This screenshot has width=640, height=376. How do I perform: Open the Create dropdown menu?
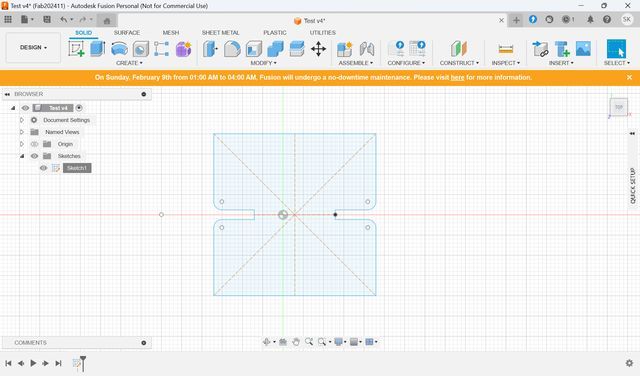pos(129,63)
